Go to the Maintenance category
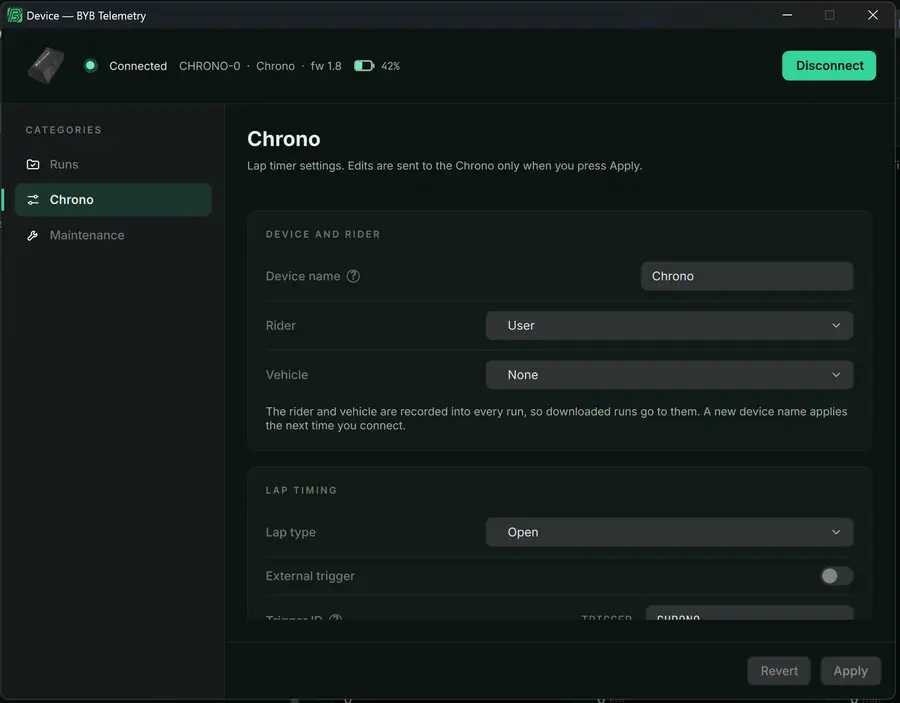 [113, 235]
